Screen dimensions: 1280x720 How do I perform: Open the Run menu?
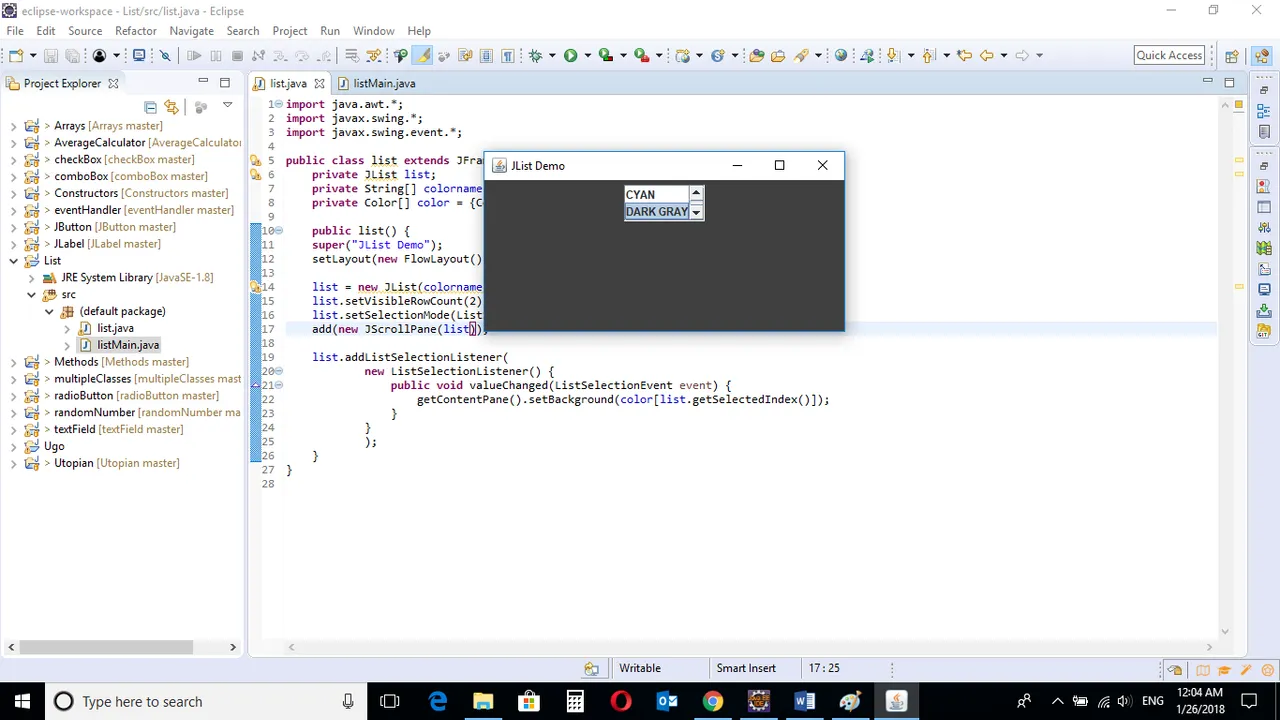(330, 31)
